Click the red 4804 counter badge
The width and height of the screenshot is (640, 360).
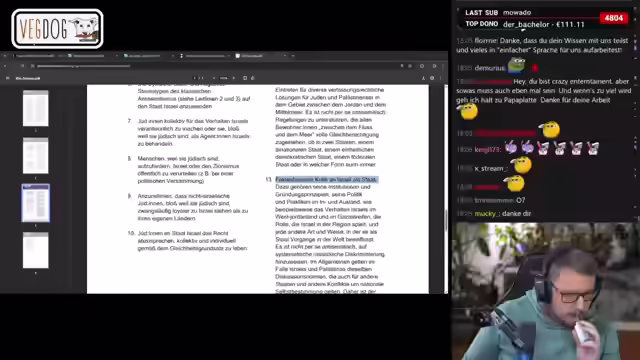[613, 18]
